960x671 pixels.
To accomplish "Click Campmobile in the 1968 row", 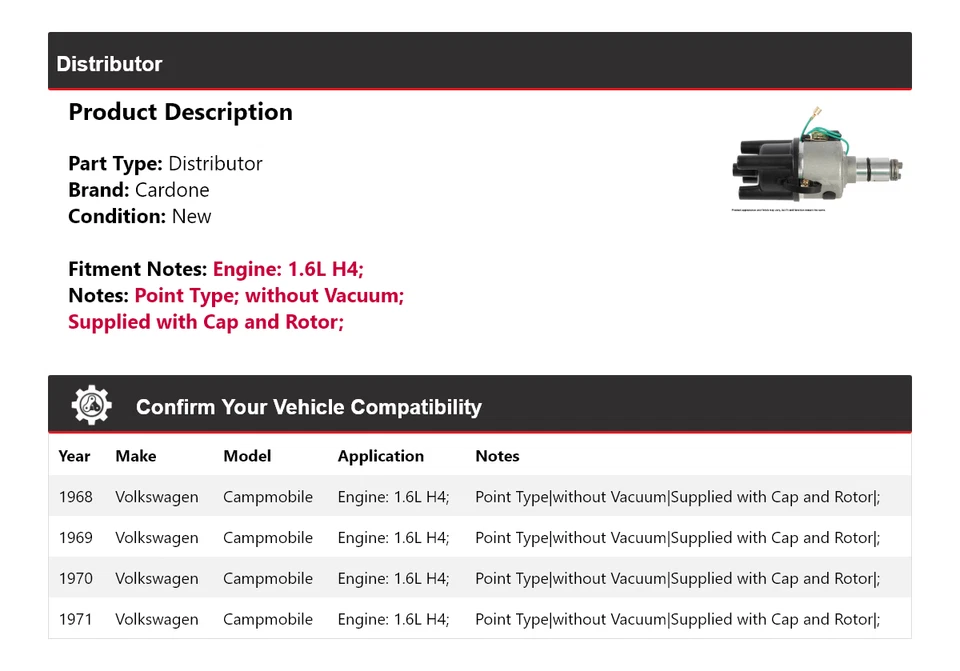I will 268,497.
